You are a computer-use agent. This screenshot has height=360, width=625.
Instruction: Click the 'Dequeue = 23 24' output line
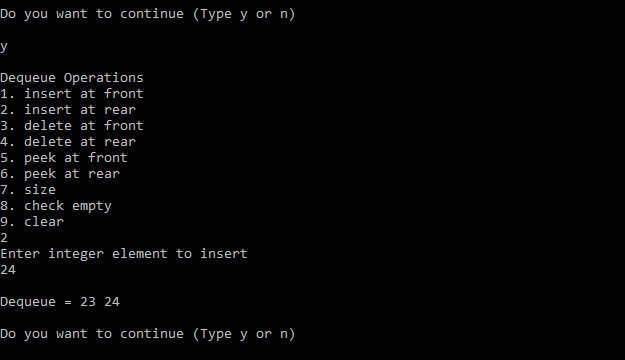click(60, 302)
